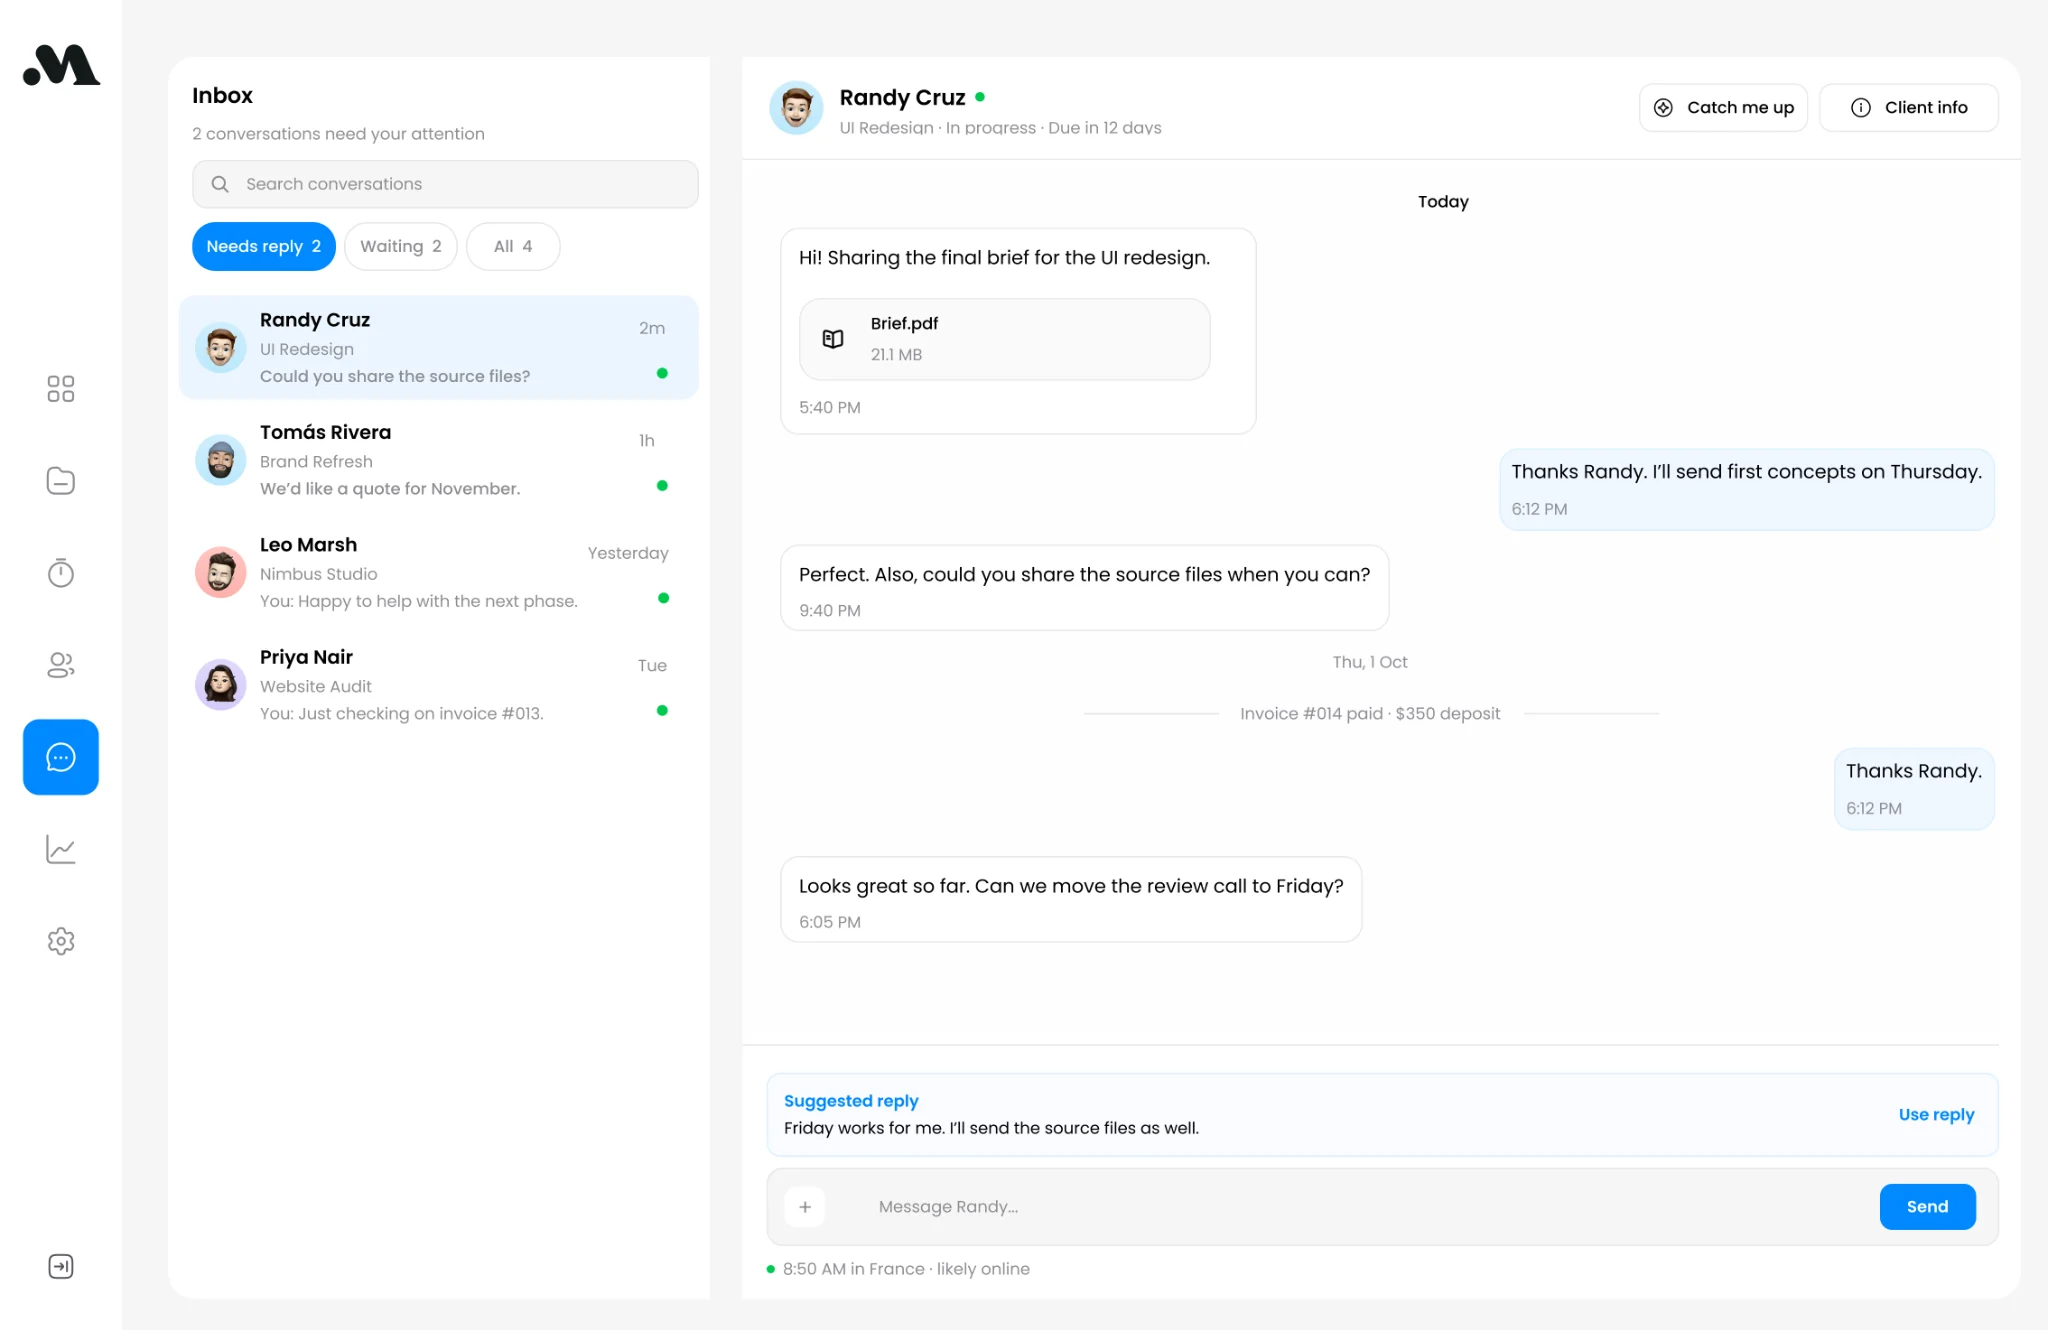Focus the Search conversations field

point(445,184)
